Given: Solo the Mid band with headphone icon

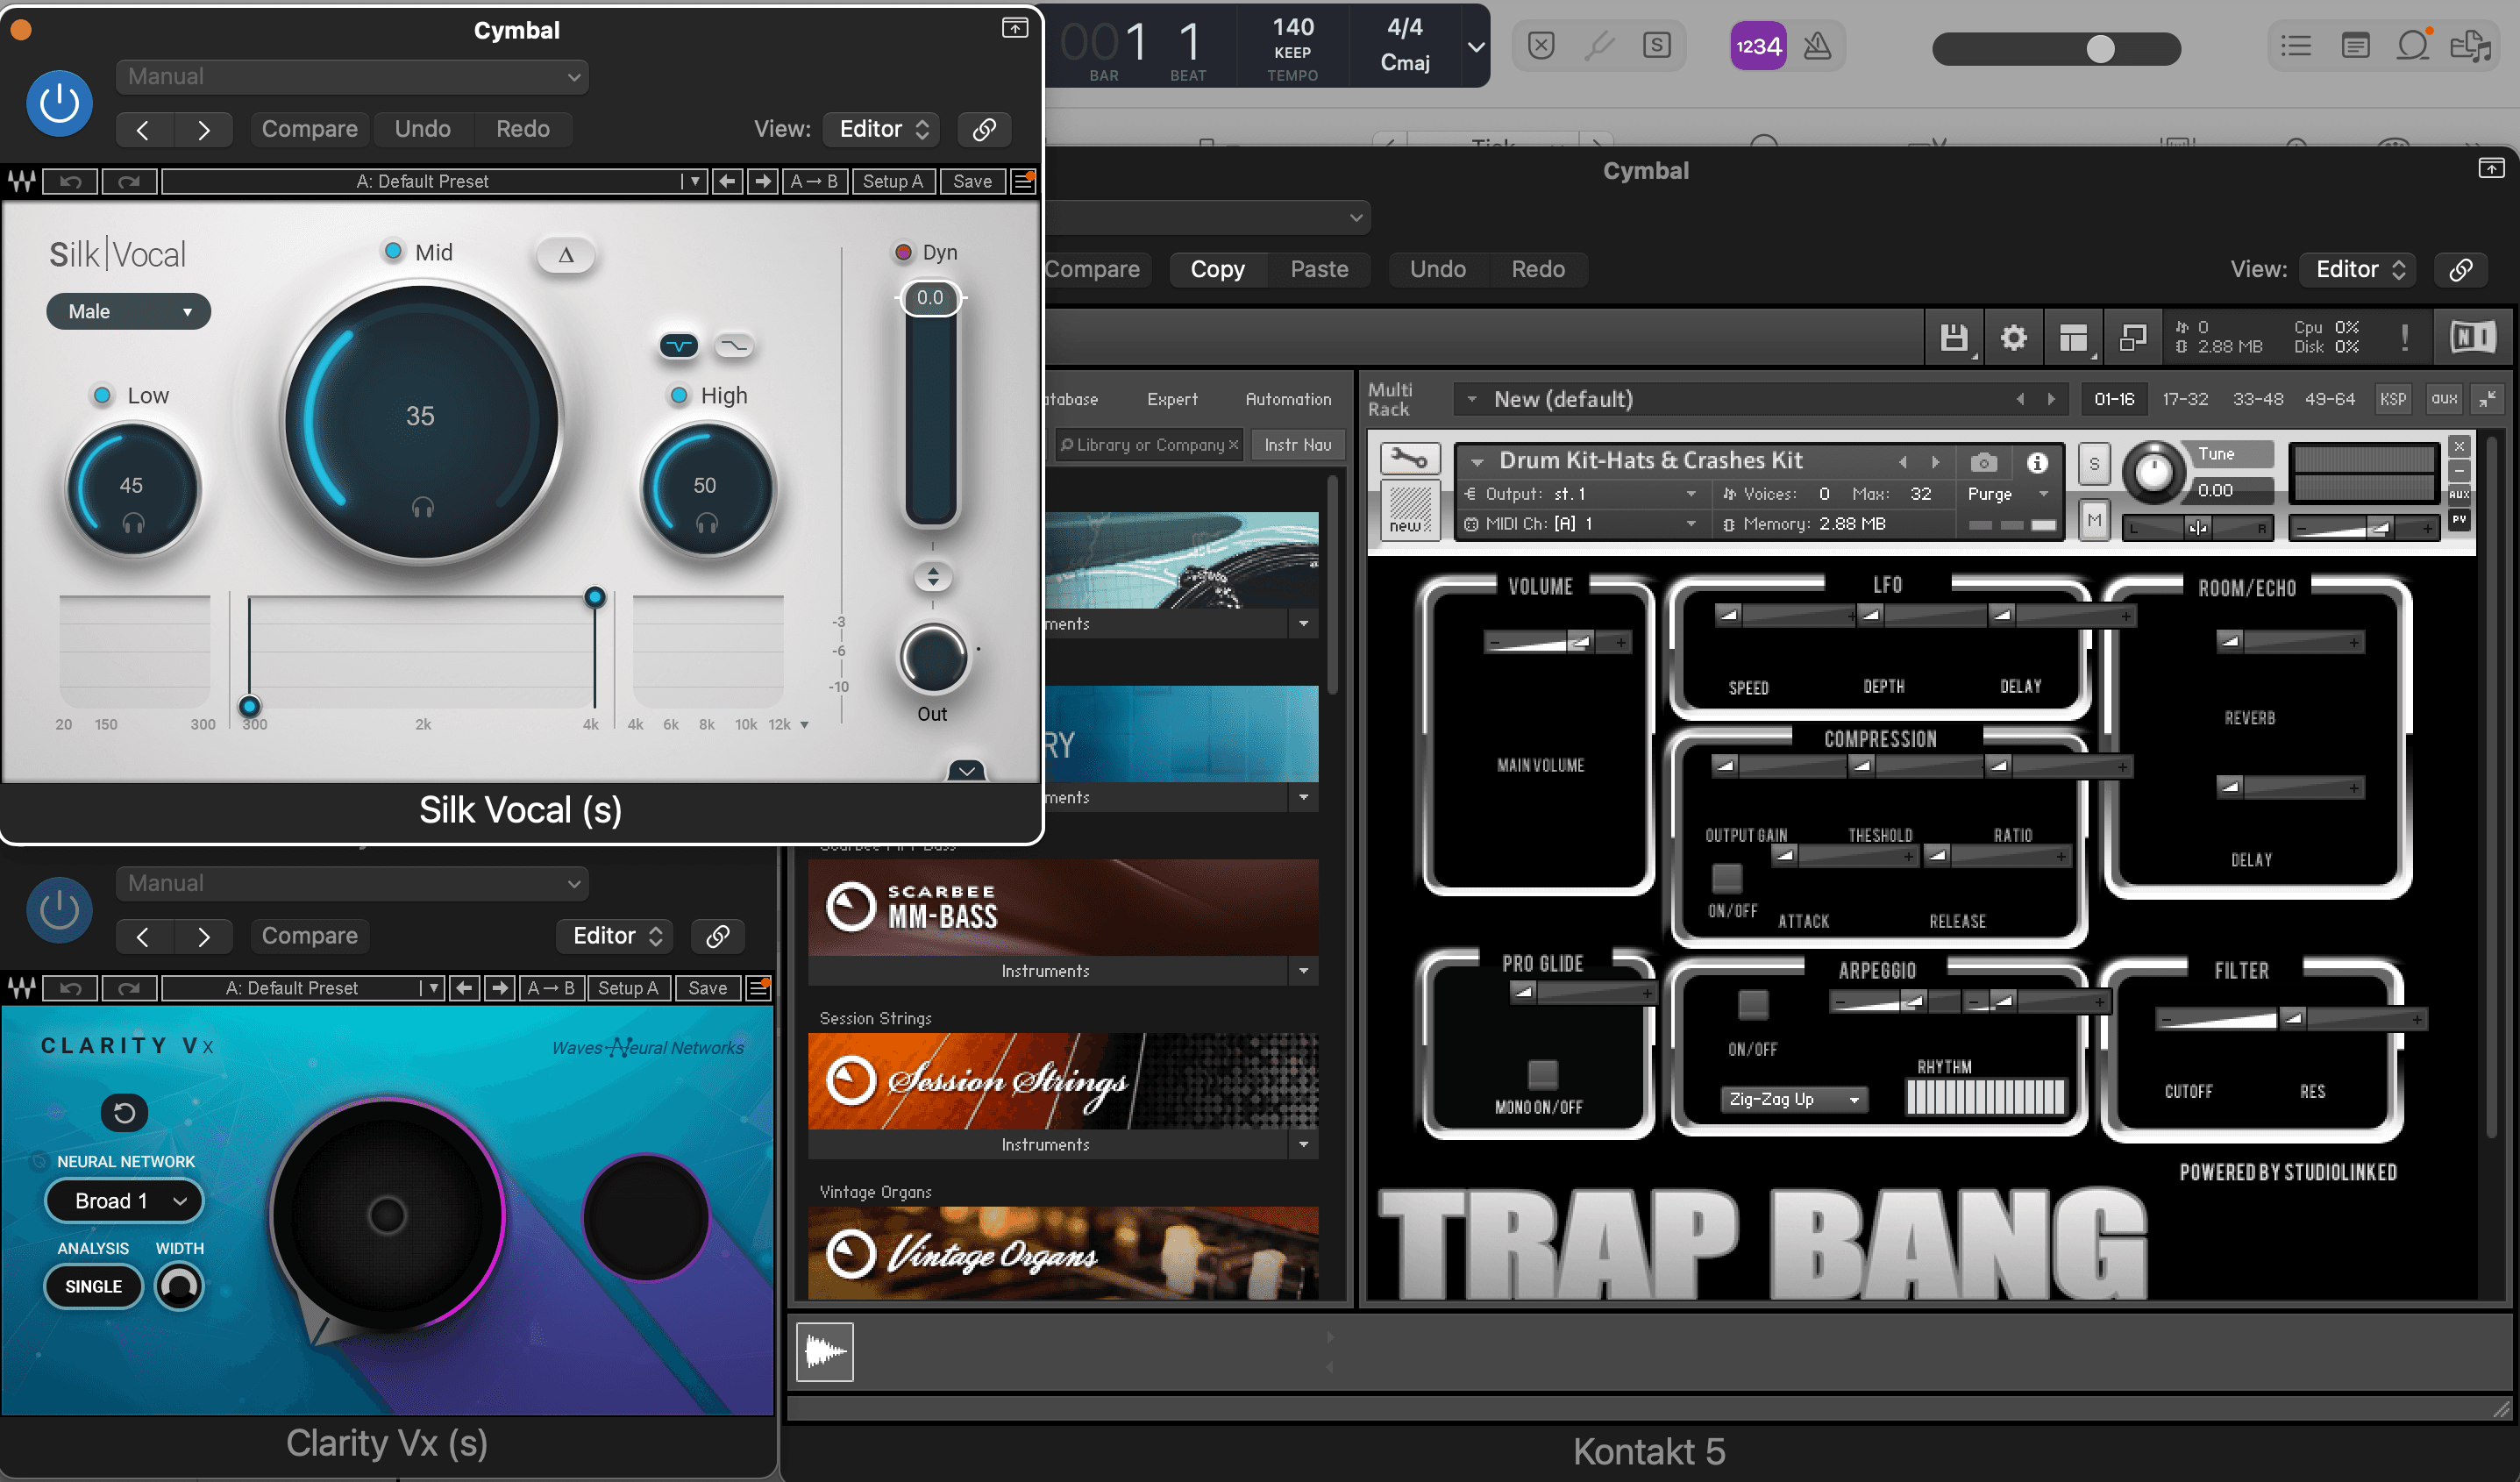Looking at the screenshot, I should (423, 508).
